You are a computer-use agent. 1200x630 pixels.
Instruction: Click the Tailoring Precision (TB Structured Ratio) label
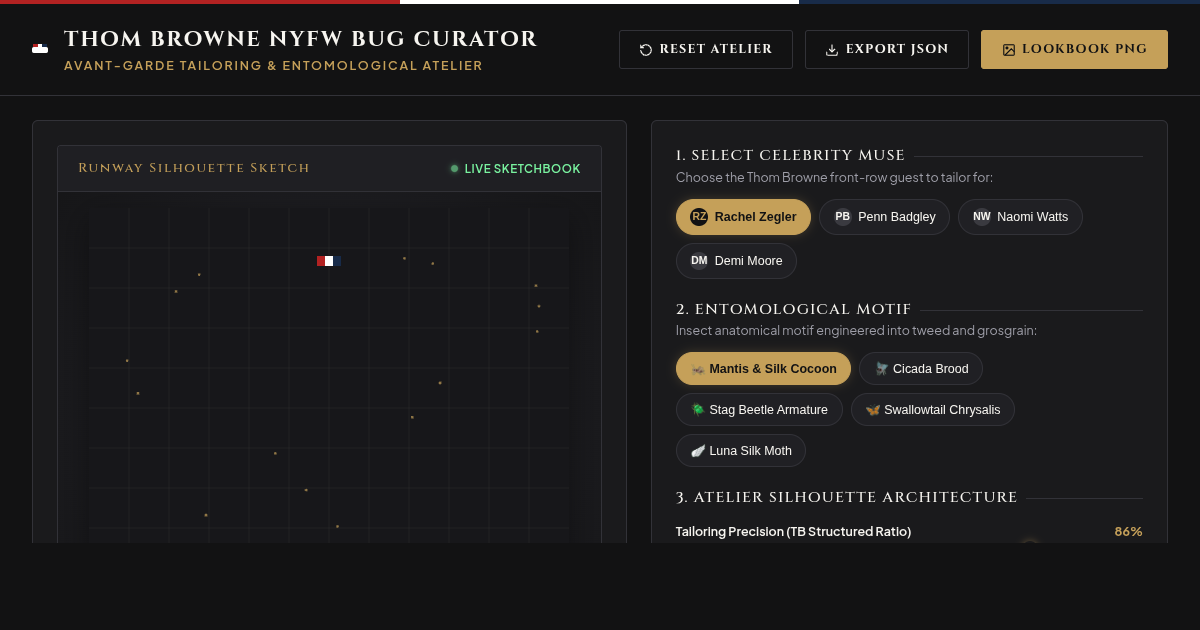pos(793,532)
